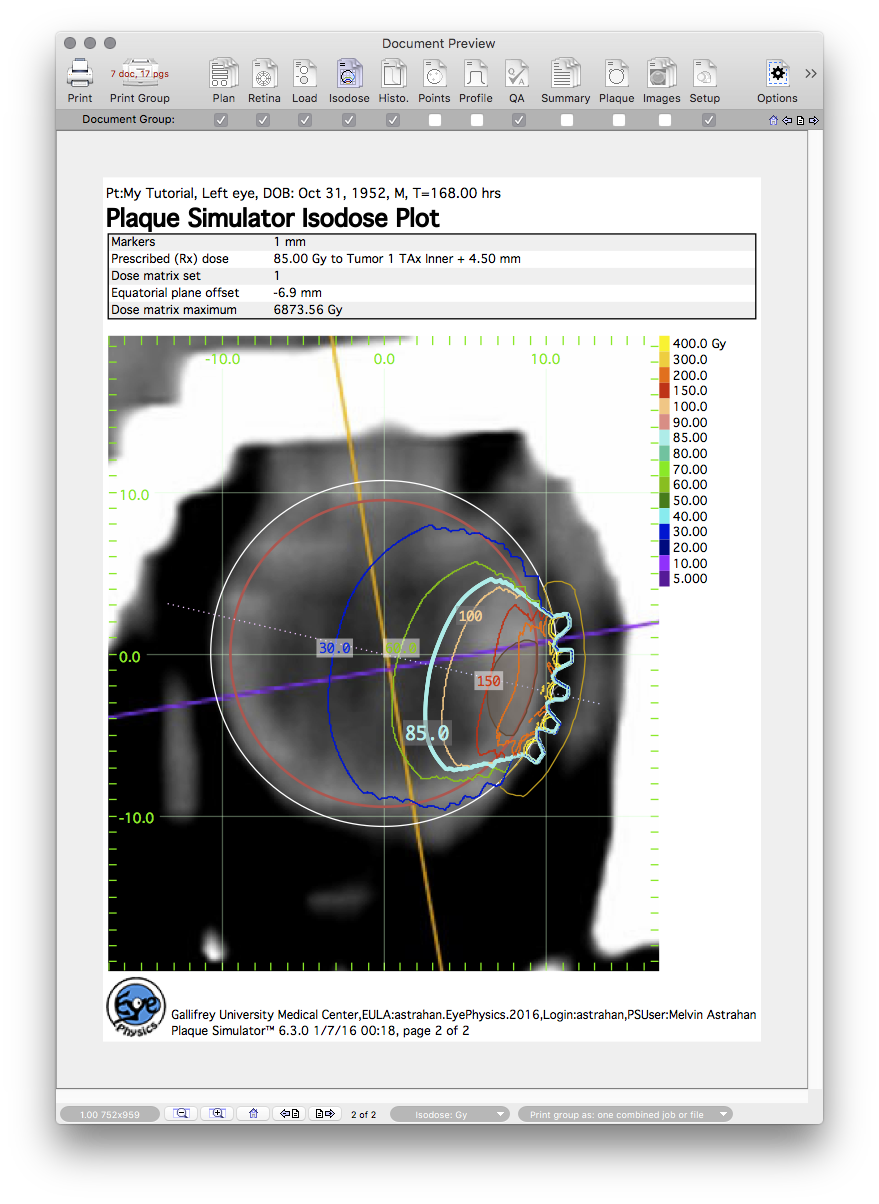Check Plaque in the document group

point(619,120)
